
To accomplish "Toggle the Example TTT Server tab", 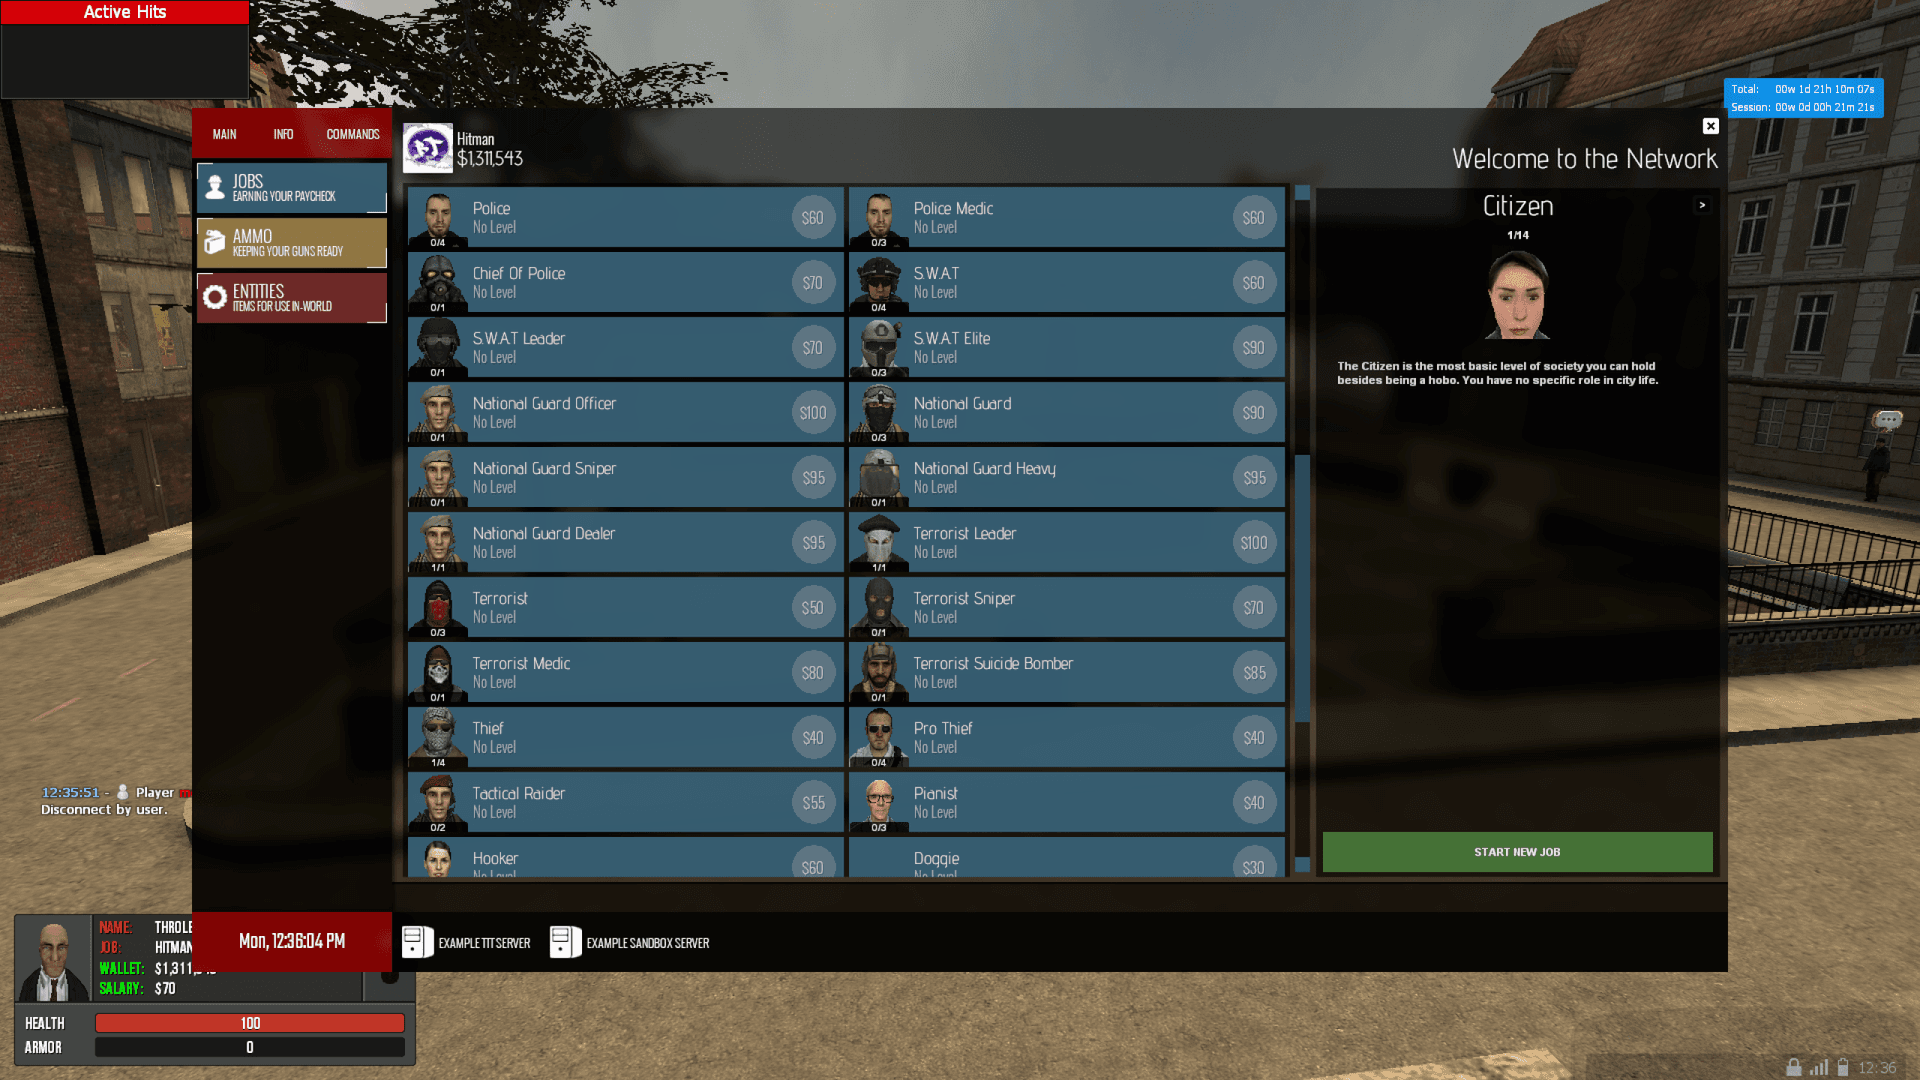I will coord(467,943).
